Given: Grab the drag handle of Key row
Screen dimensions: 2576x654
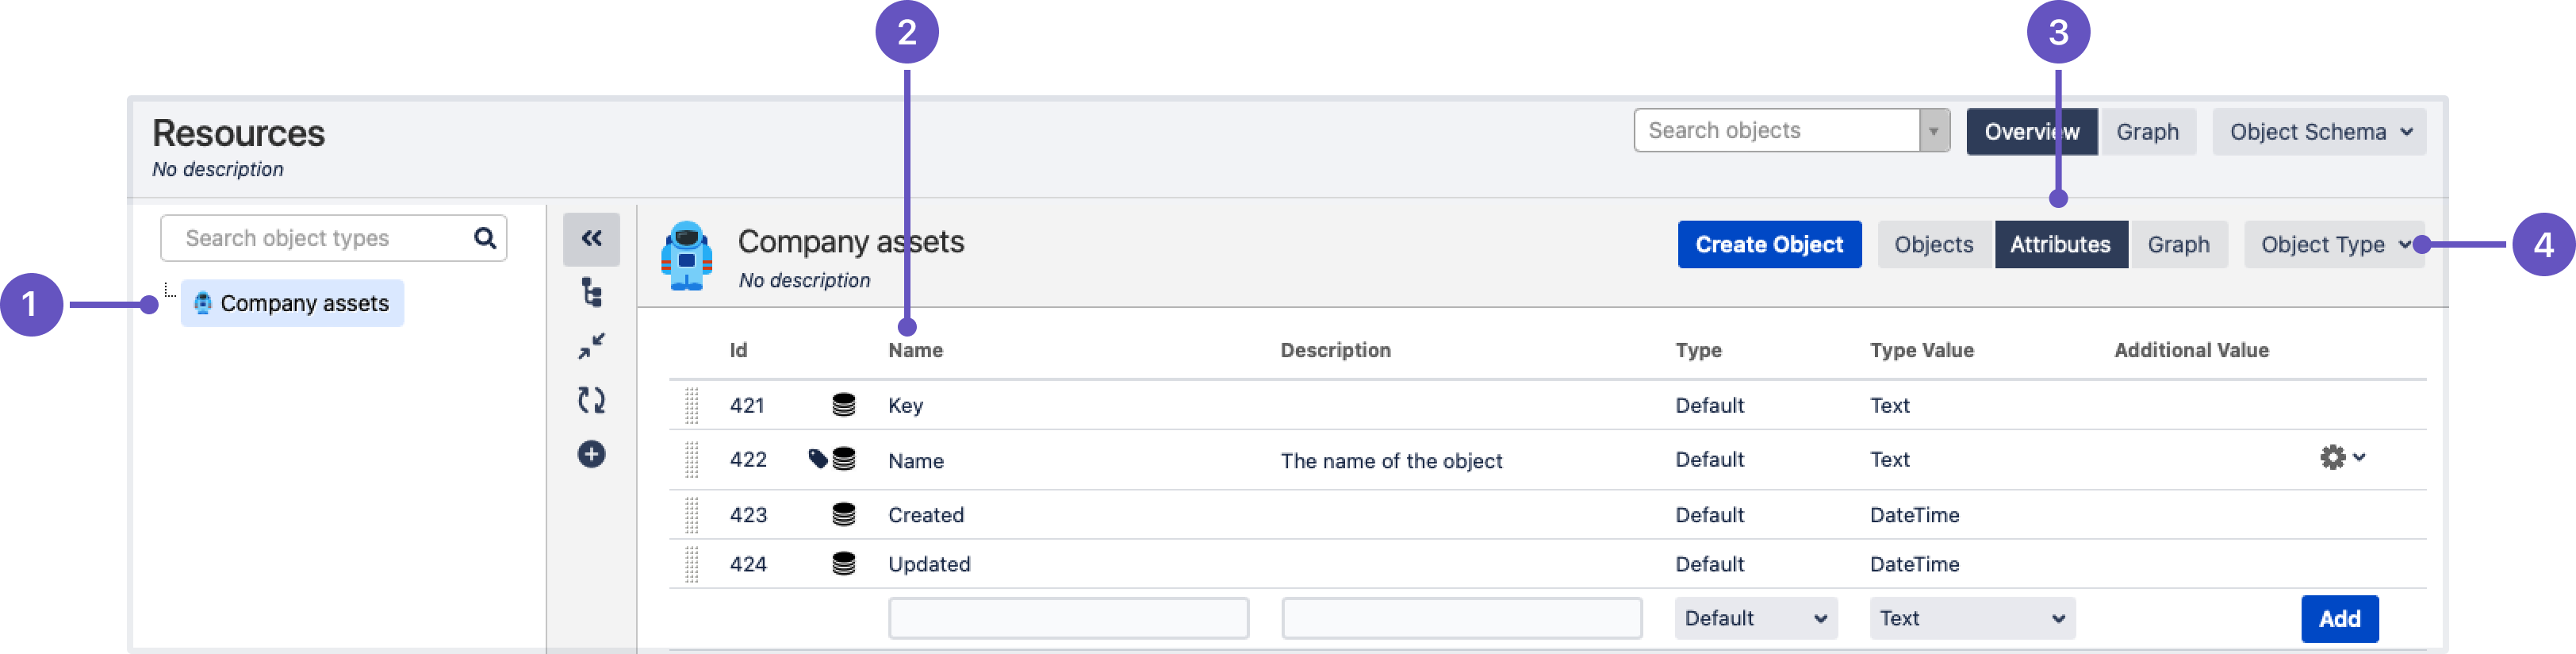Looking at the screenshot, I should coord(691,405).
